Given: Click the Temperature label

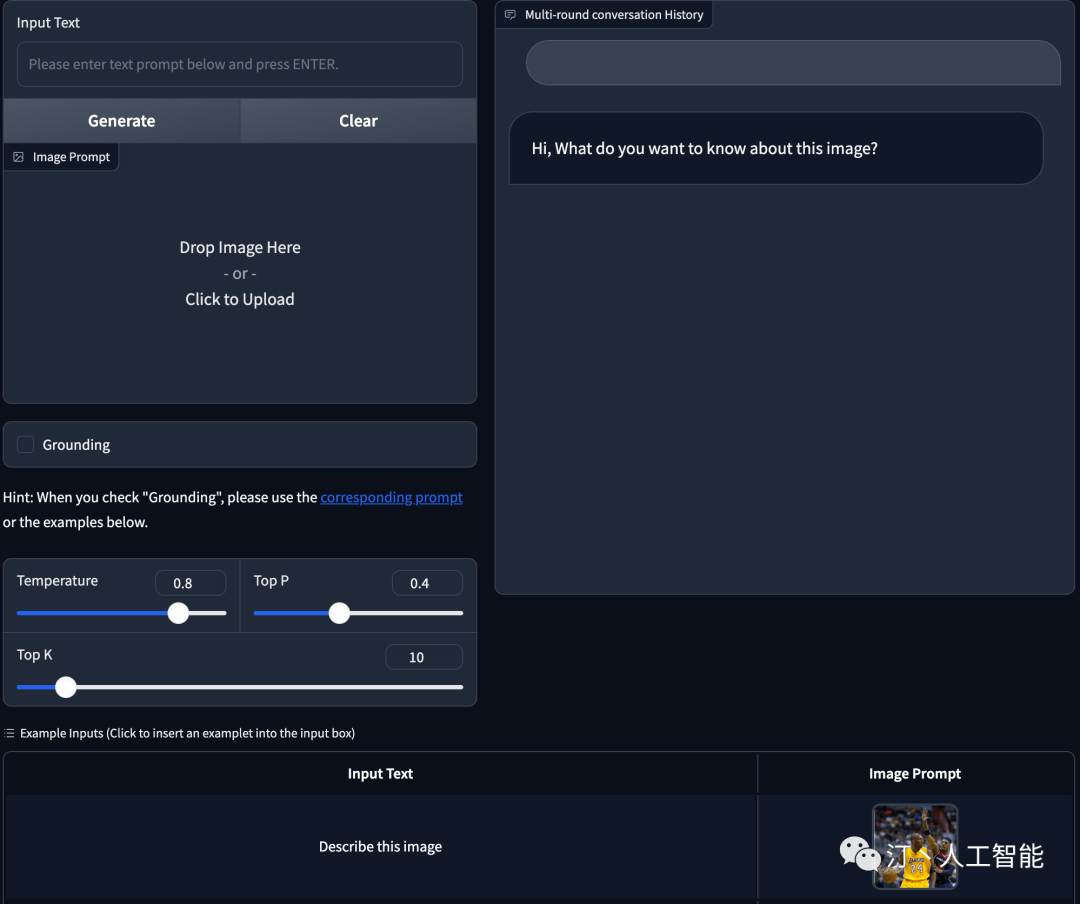Looking at the screenshot, I should coord(57,580).
